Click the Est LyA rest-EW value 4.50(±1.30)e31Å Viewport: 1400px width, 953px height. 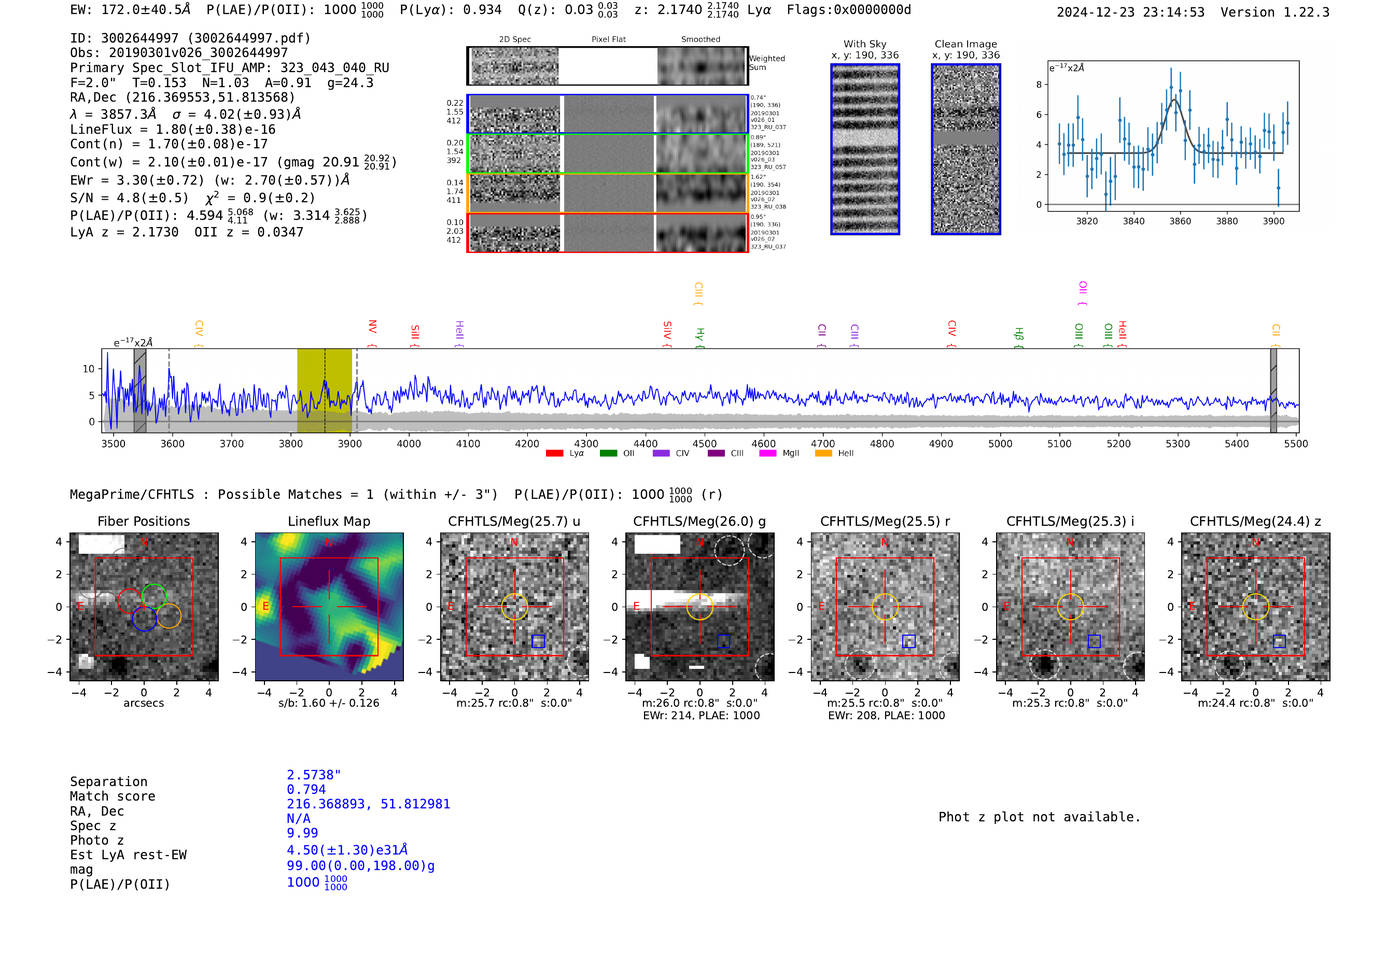pos(347,850)
